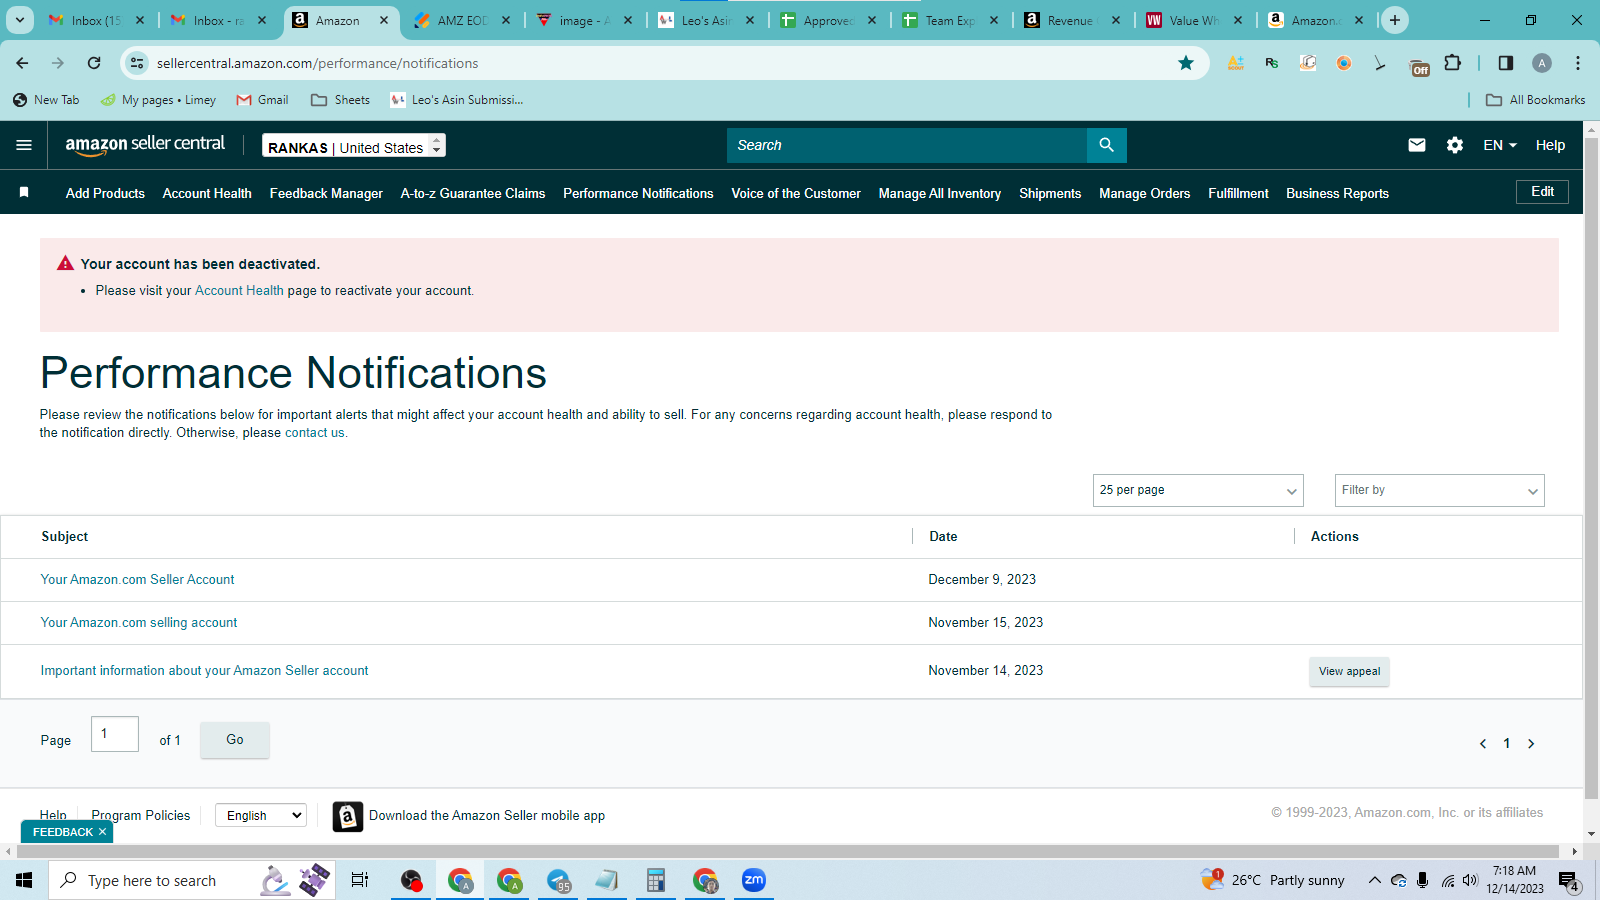This screenshot has width=1600, height=900.
Task: Show hidden system tray icons
Action: tap(1374, 880)
